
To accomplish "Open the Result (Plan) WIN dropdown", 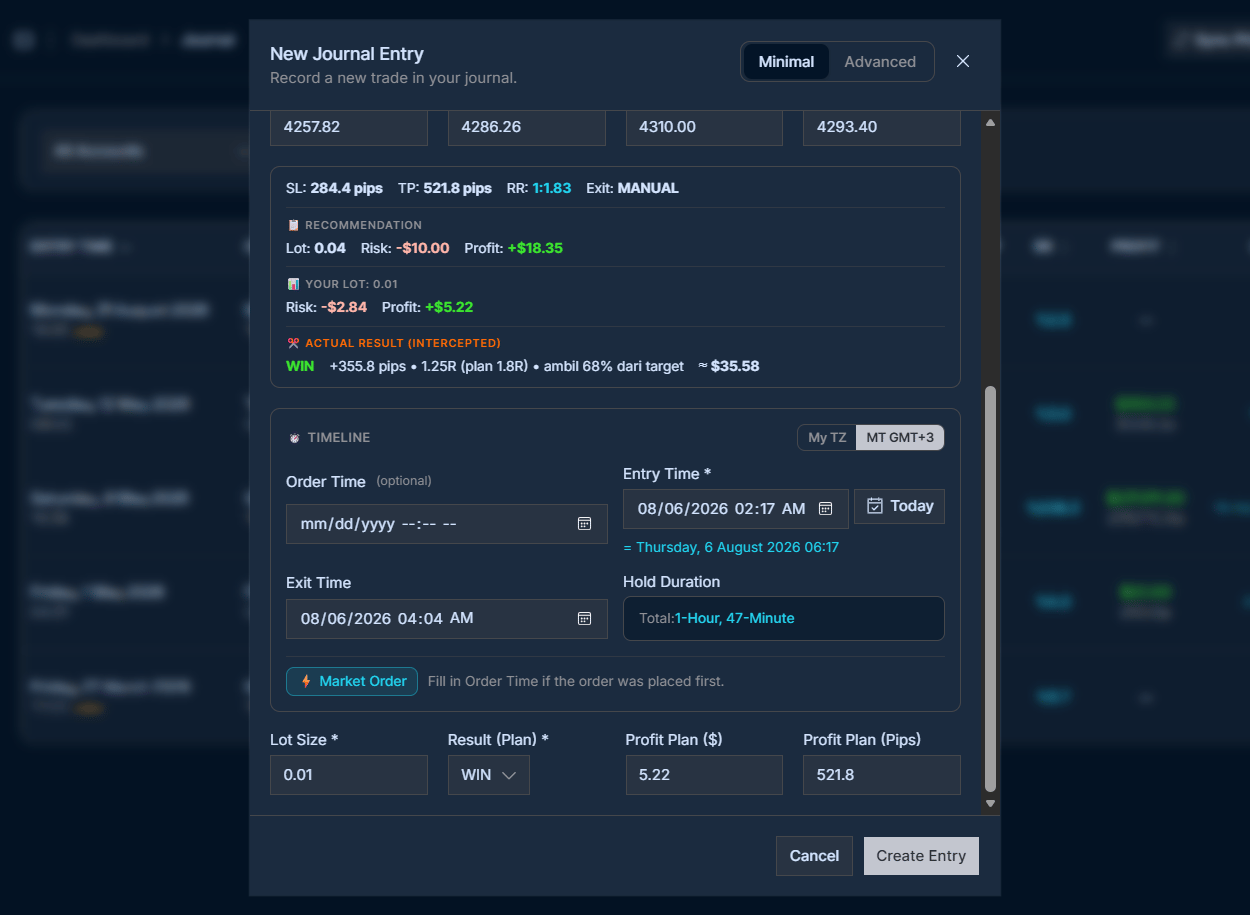I will pos(489,775).
